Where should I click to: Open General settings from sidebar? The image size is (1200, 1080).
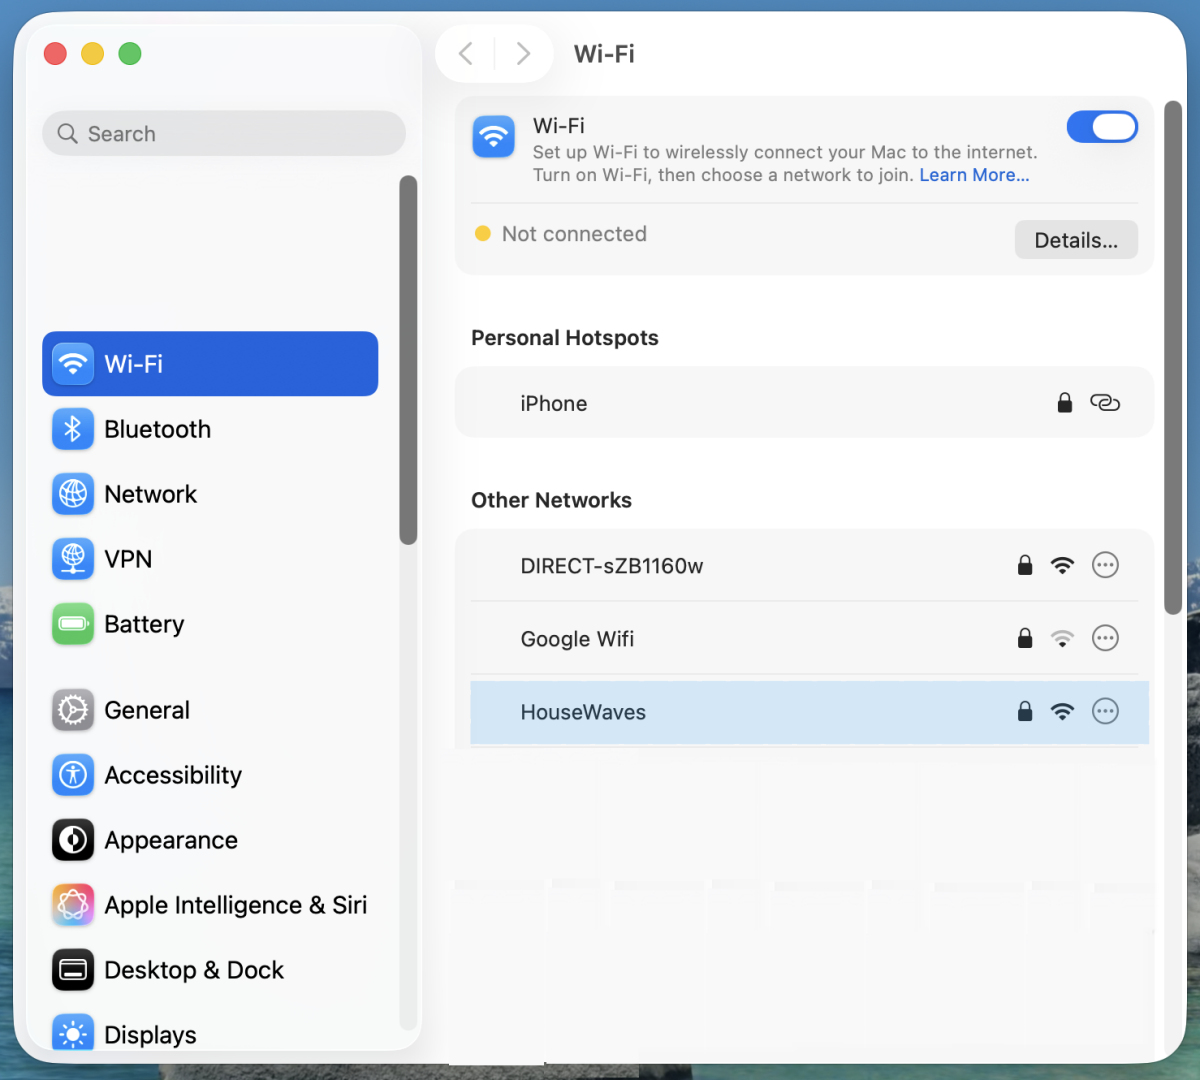point(72,710)
